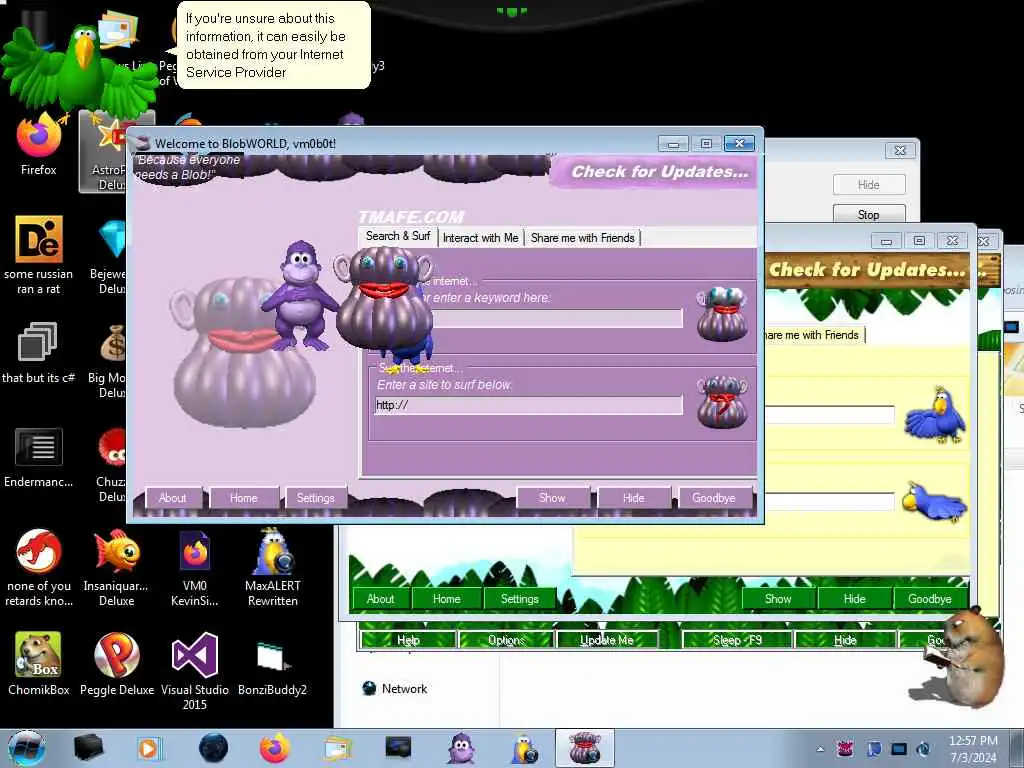Image resolution: width=1024 pixels, height=768 pixels.
Task: Click the taskbar clock showing 12:57 PM
Action: point(973,748)
